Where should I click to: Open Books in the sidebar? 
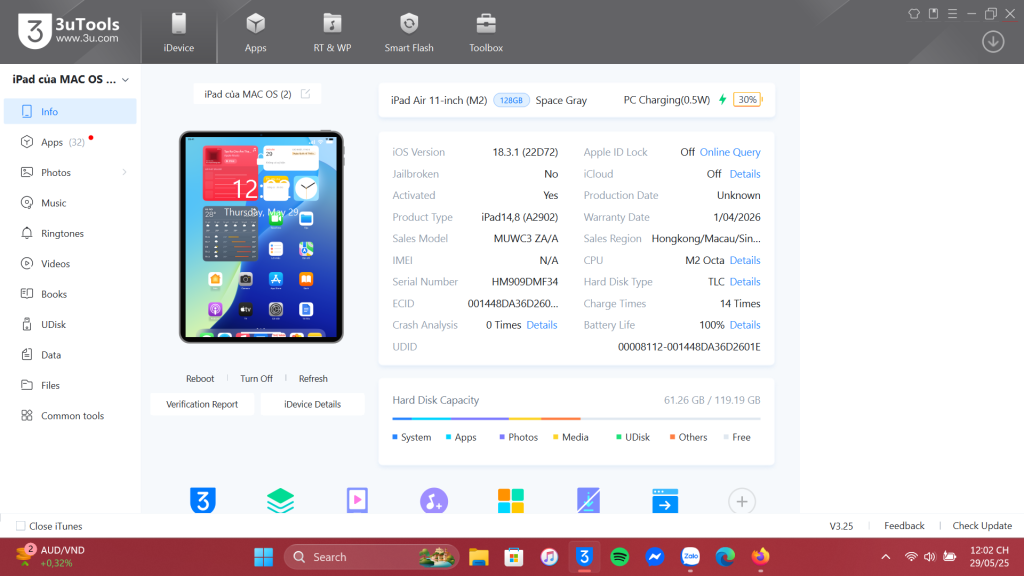(x=70, y=294)
